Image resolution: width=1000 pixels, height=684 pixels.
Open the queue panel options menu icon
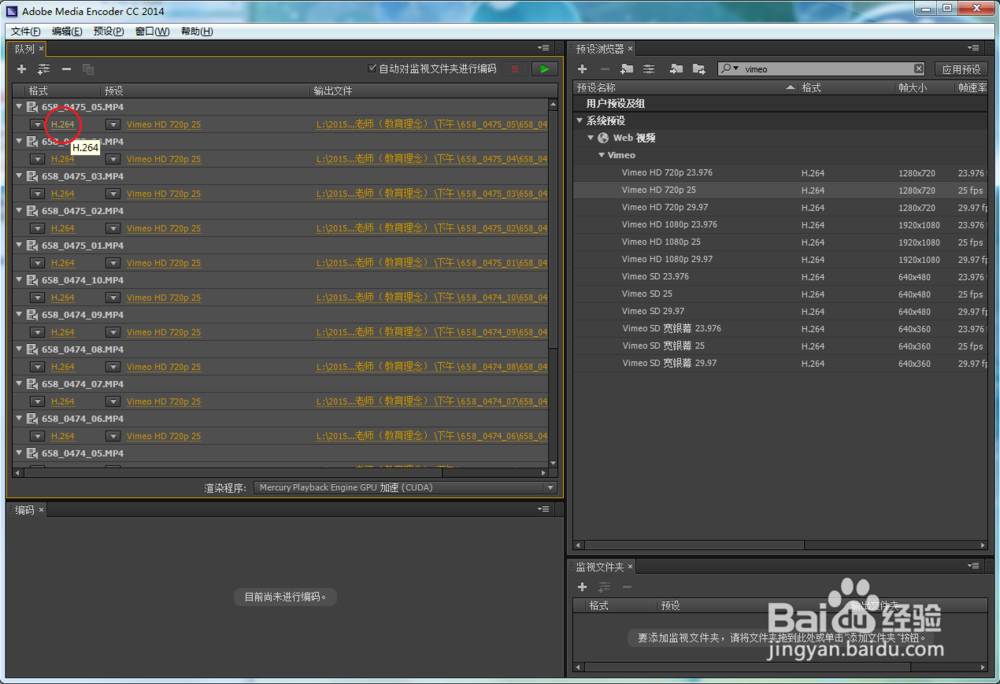(543, 48)
